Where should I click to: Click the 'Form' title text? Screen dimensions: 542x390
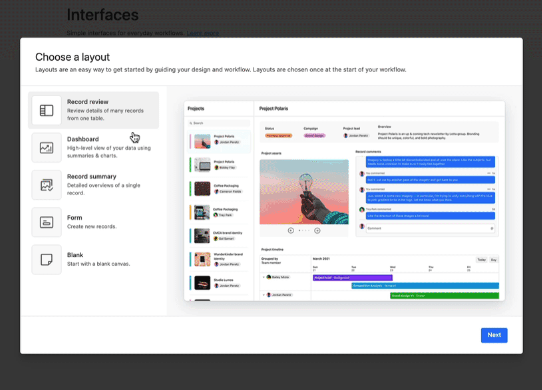coord(75,217)
